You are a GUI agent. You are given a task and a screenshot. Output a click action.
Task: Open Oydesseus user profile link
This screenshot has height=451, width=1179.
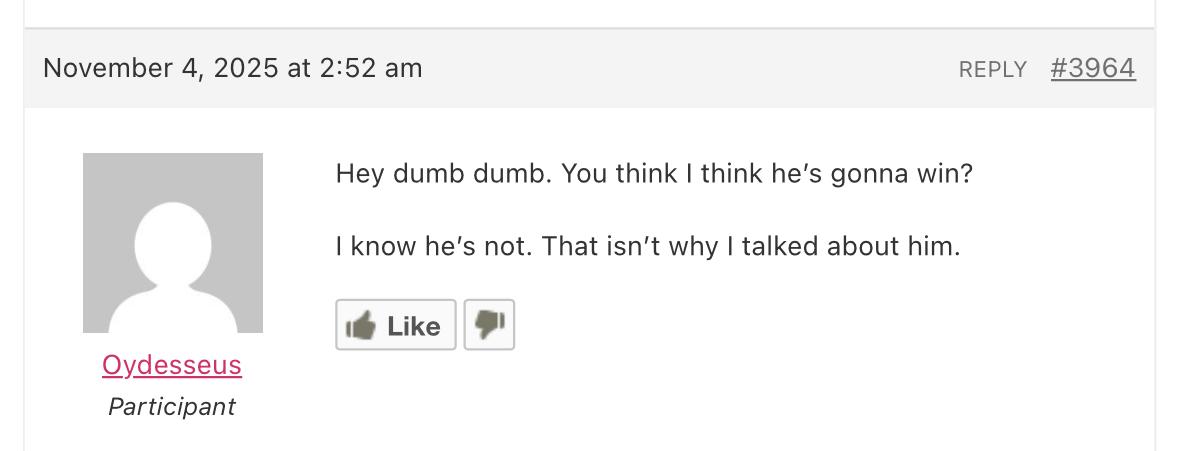172,365
